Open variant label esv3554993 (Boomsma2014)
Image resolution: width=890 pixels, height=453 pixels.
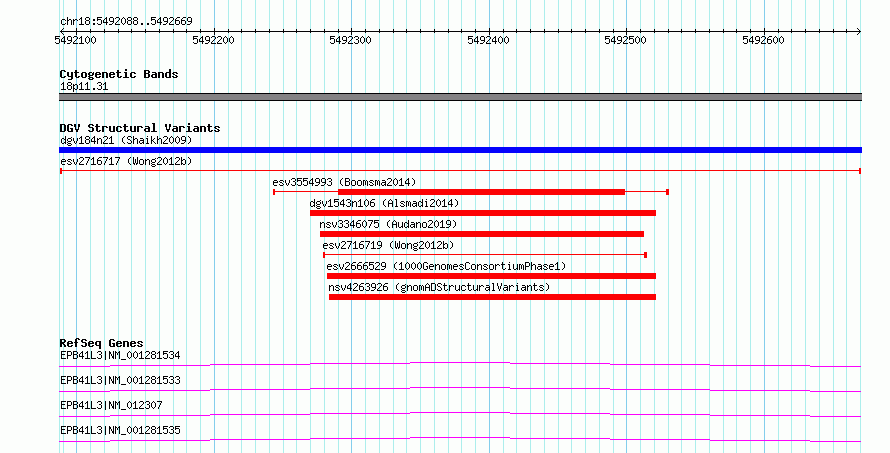point(344,182)
